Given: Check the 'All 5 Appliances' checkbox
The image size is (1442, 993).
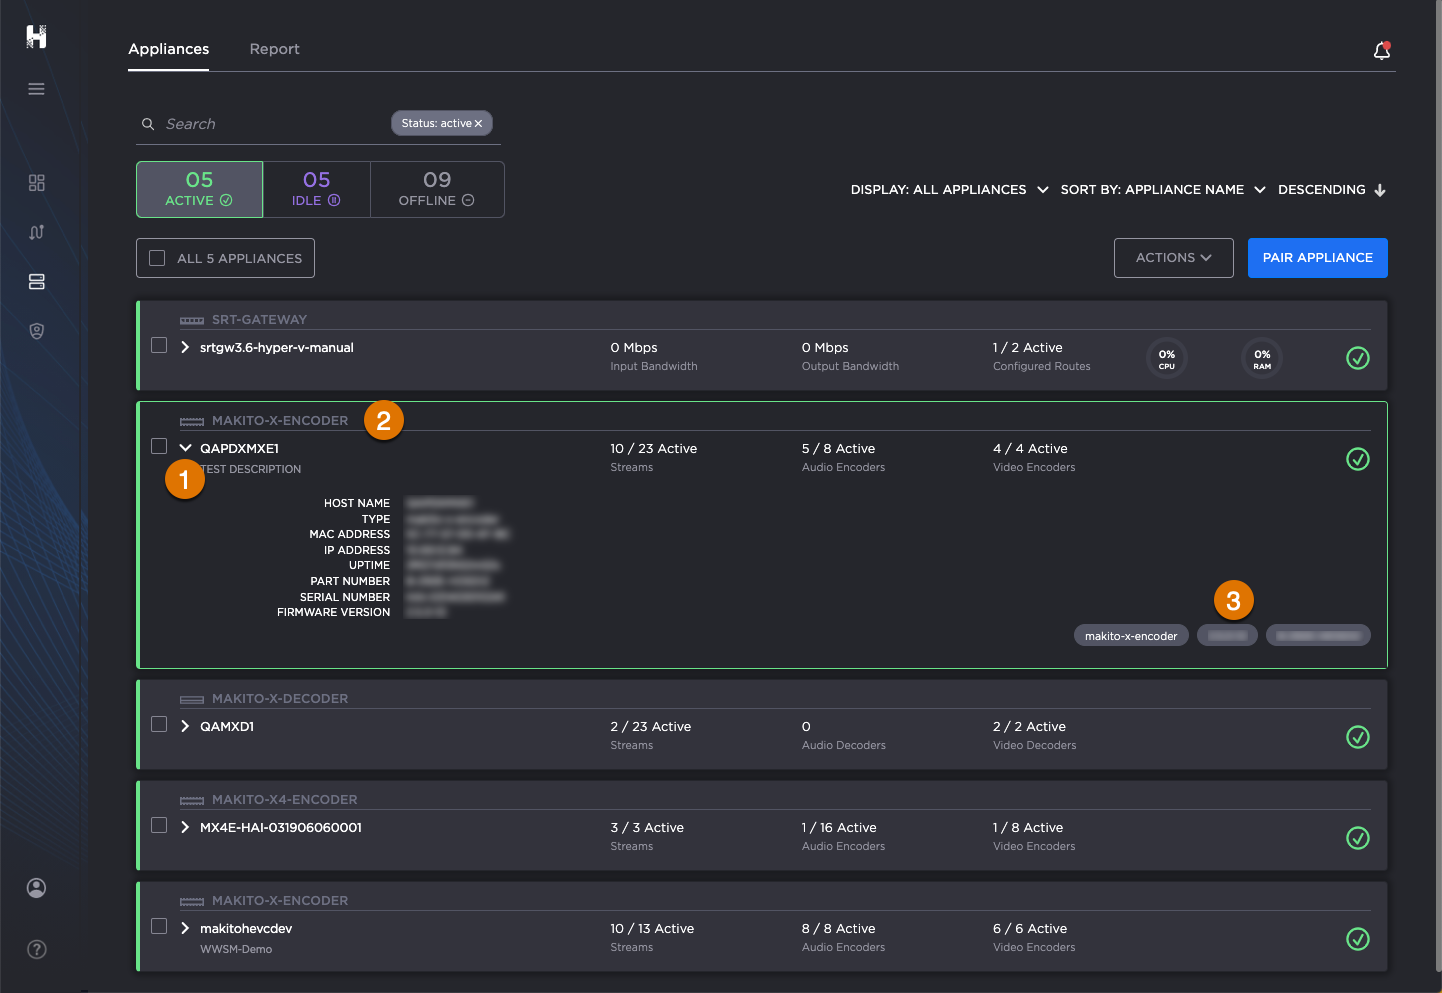Looking at the screenshot, I should 157,258.
